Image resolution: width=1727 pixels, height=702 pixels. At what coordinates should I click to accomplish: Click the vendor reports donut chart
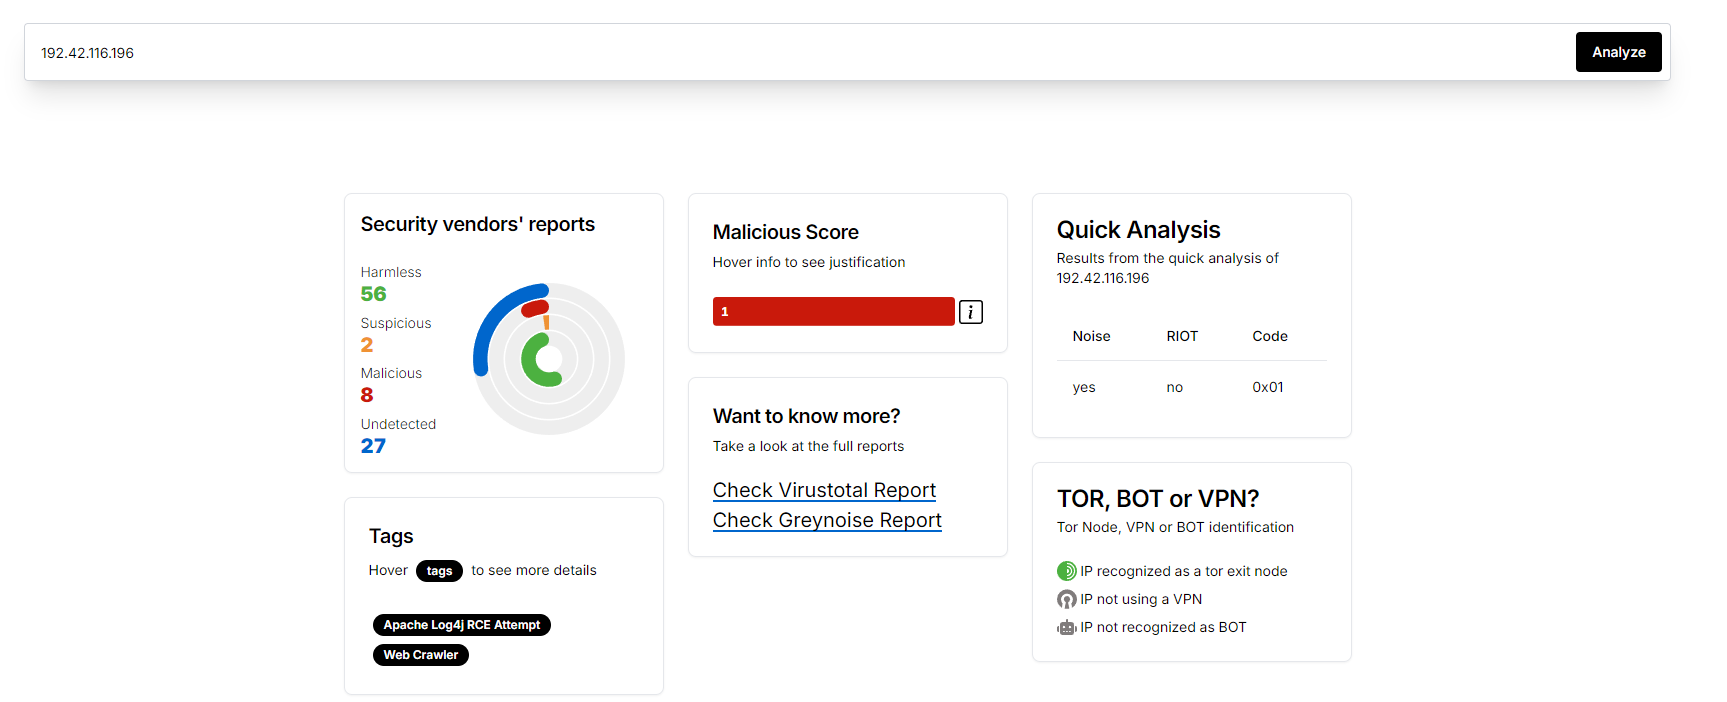point(548,359)
